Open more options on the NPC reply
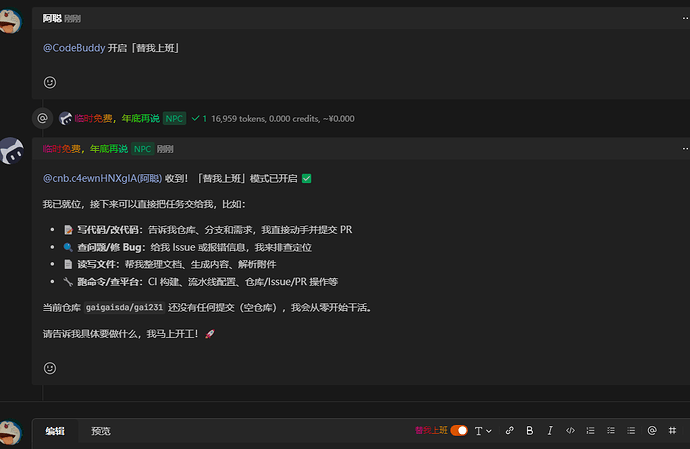 pos(685,149)
